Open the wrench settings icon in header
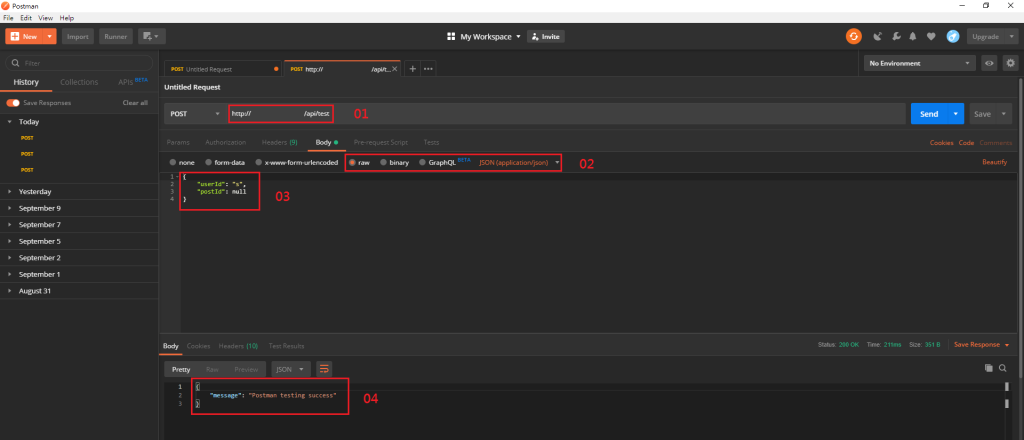 click(x=897, y=37)
